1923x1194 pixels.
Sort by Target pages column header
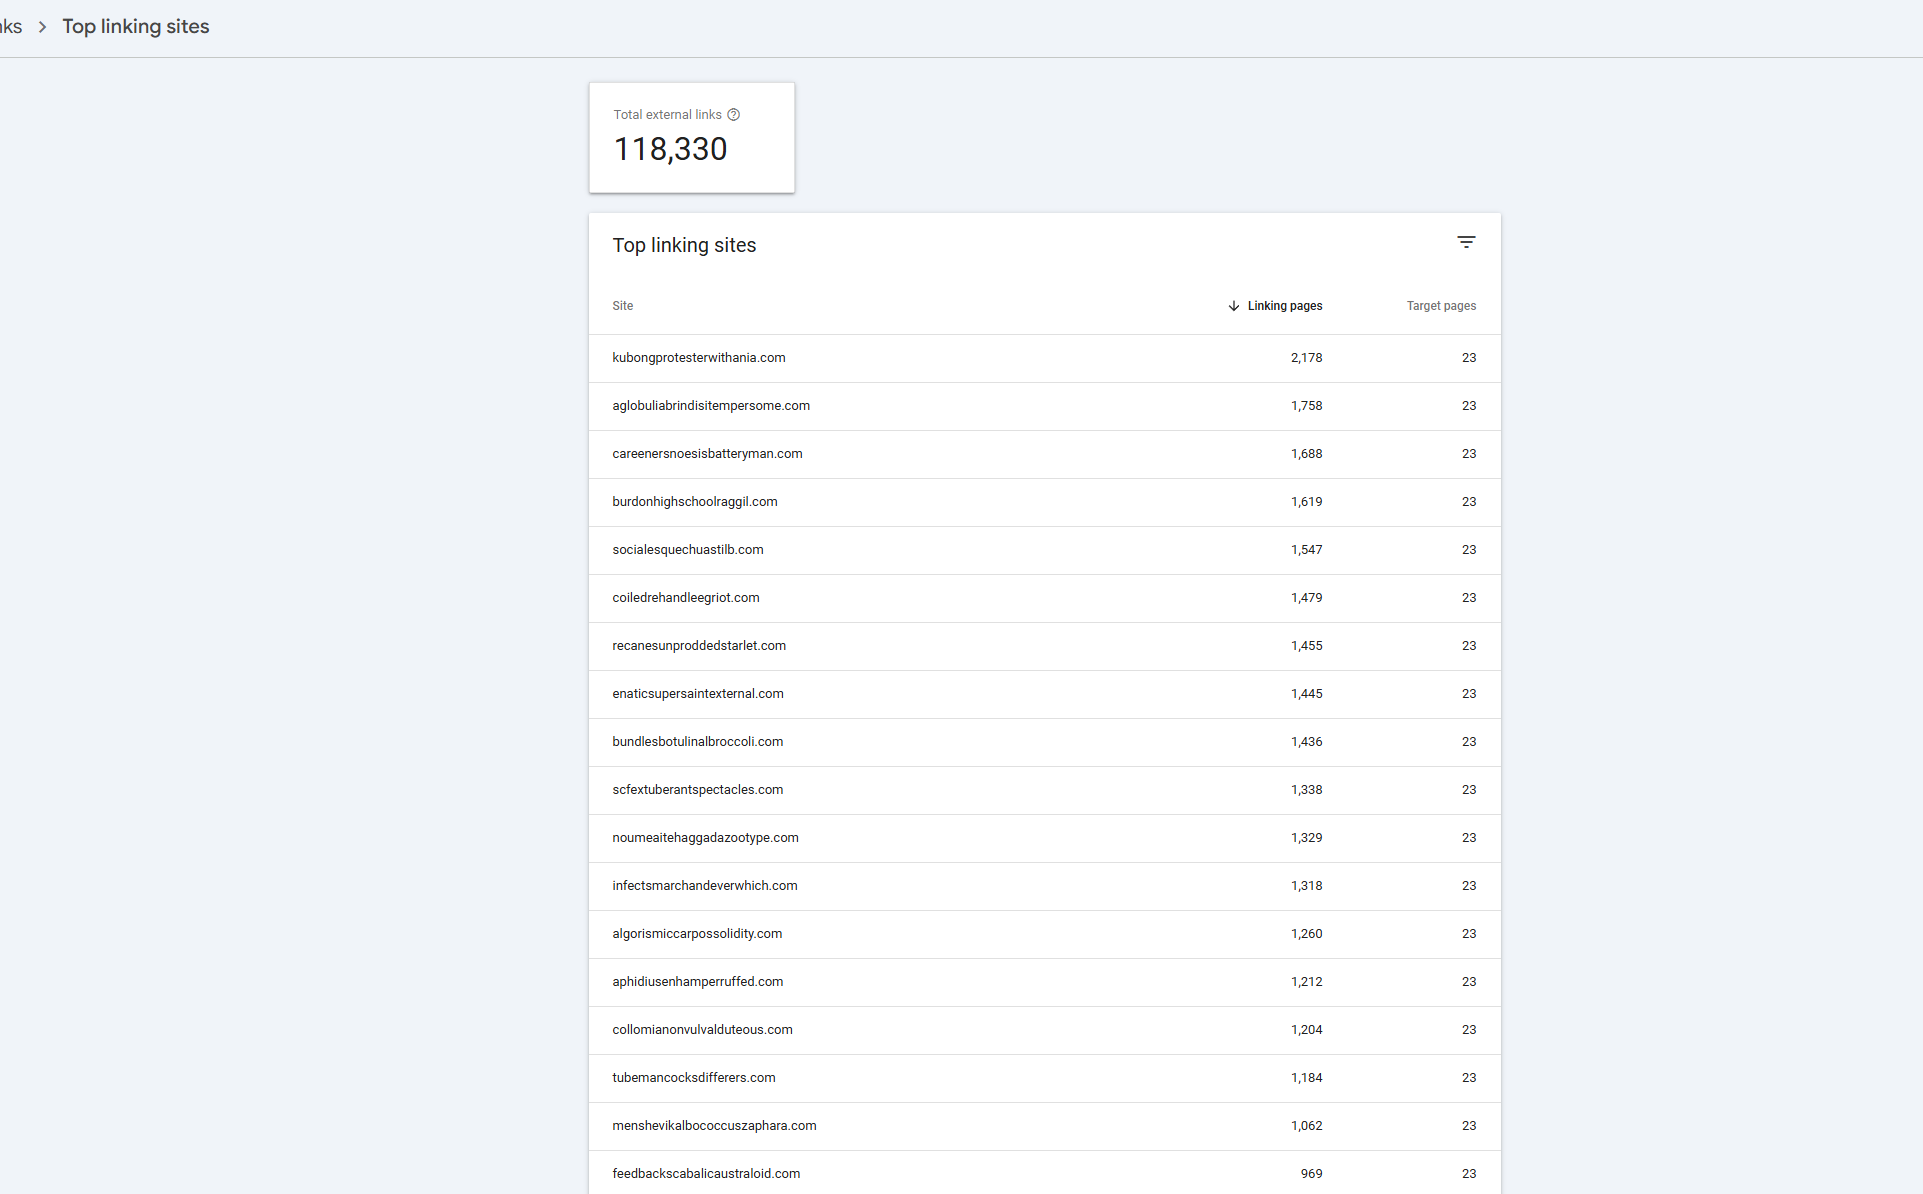point(1440,306)
